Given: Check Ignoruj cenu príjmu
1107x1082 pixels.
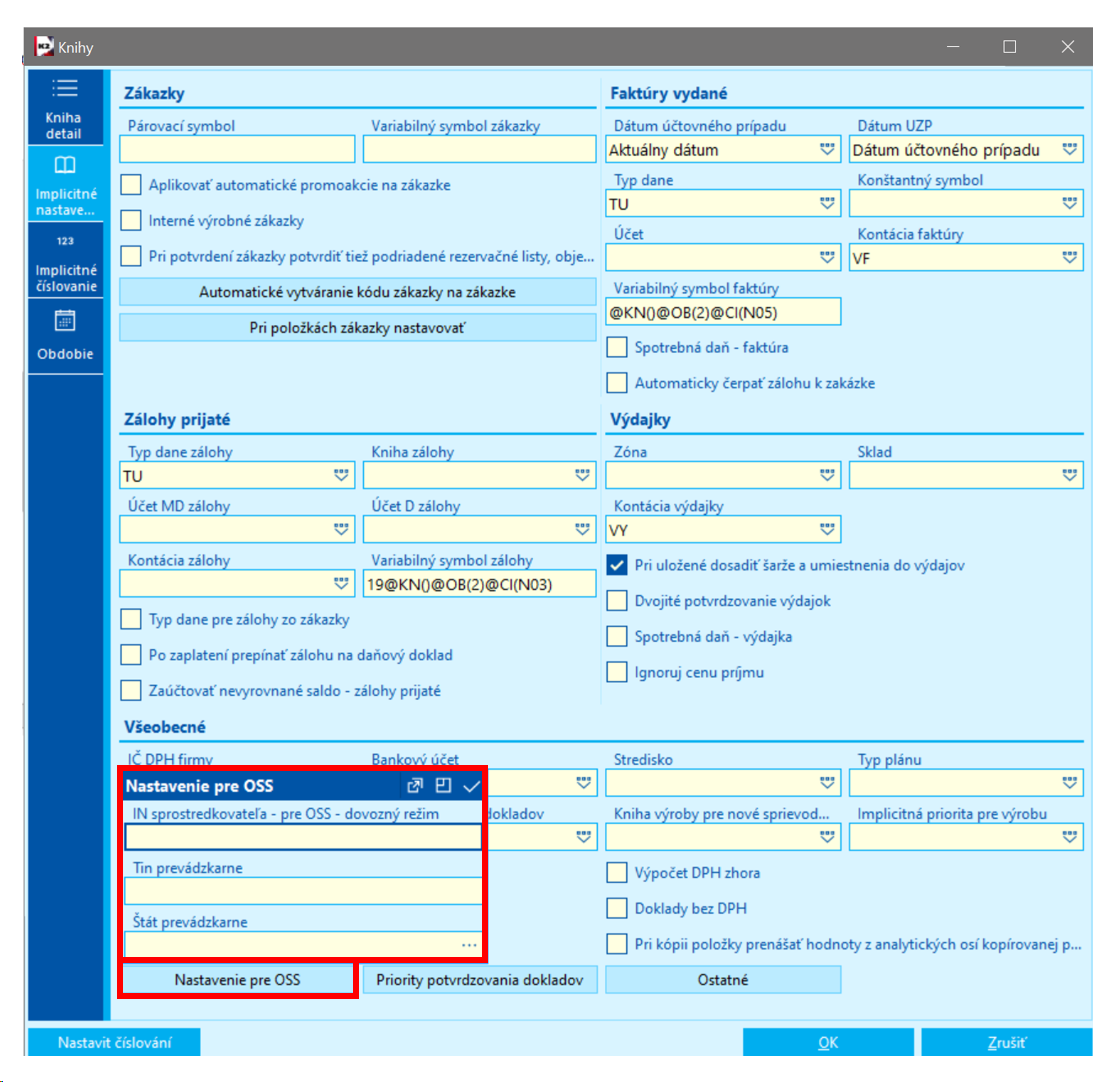Looking at the screenshot, I should pos(617,672).
